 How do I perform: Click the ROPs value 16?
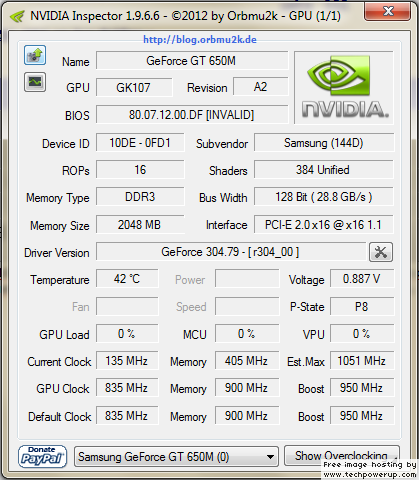coord(140,170)
